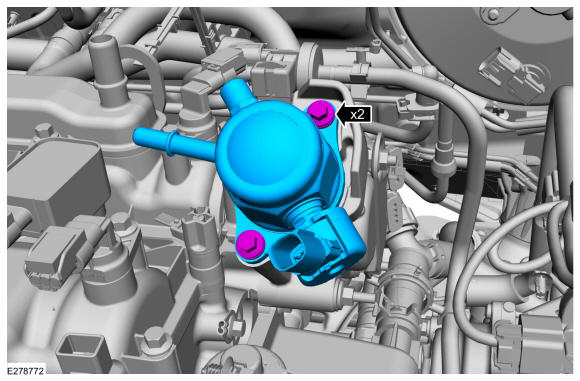Click the lower magenta mounting bolt
The height and width of the screenshot is (381, 580).
pyautogui.click(x=250, y=244)
